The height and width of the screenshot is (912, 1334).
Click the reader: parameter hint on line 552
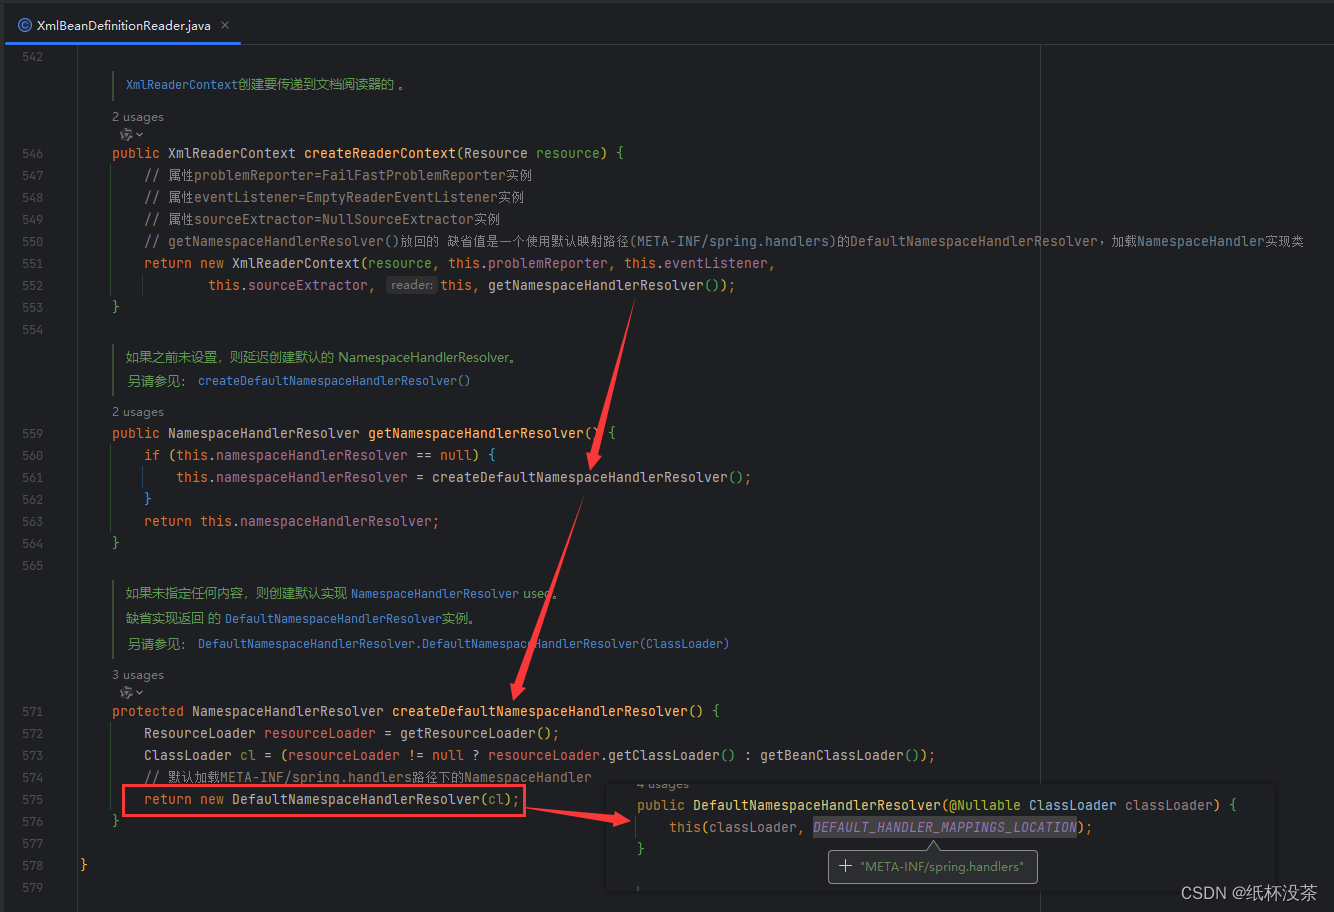(412, 285)
